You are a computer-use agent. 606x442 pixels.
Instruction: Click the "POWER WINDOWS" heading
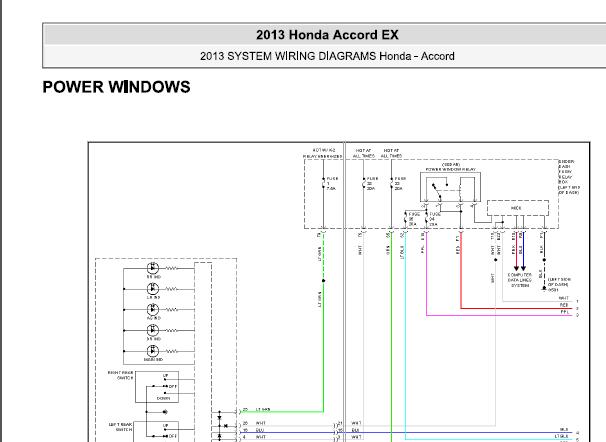click(x=116, y=87)
